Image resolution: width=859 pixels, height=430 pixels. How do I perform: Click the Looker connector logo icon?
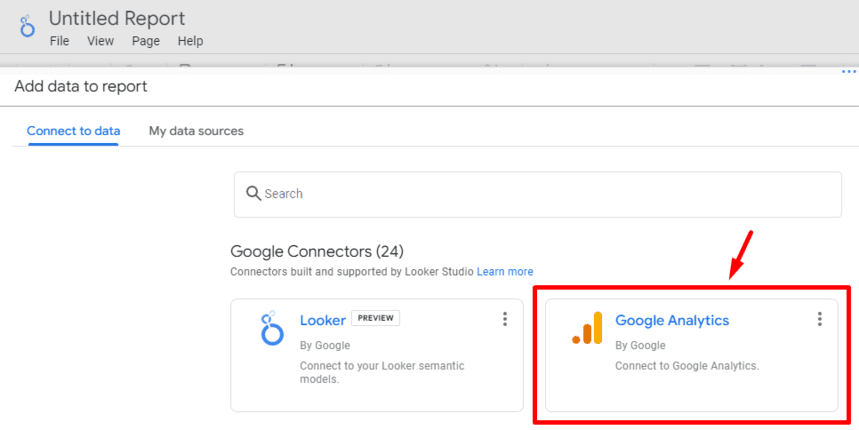271,328
